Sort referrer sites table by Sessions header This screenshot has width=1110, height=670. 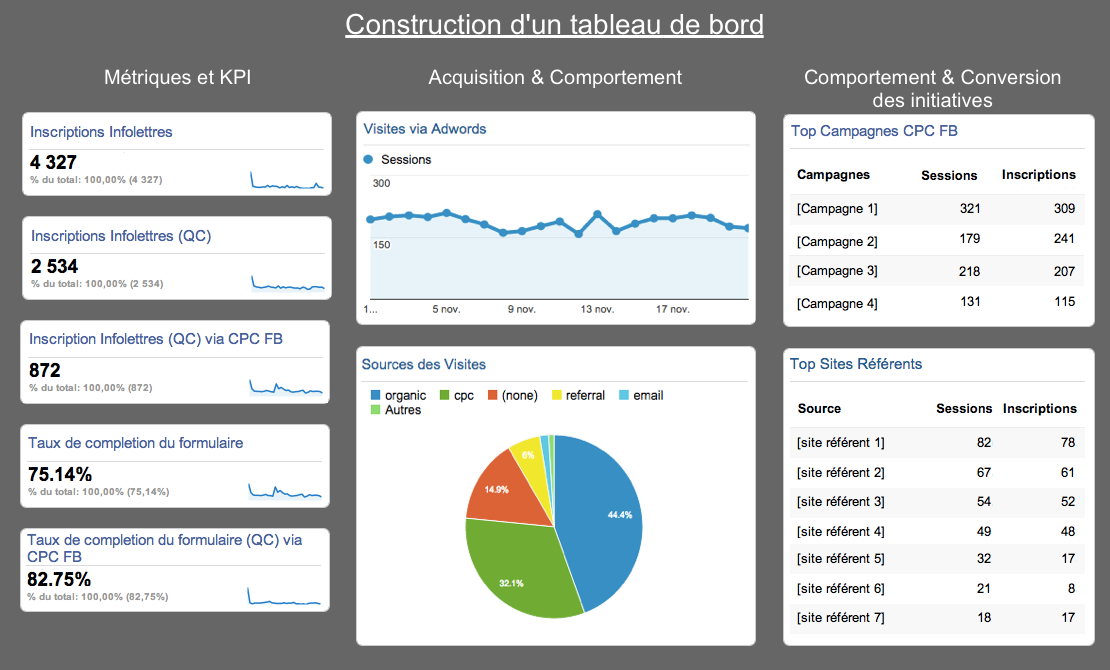click(x=964, y=409)
